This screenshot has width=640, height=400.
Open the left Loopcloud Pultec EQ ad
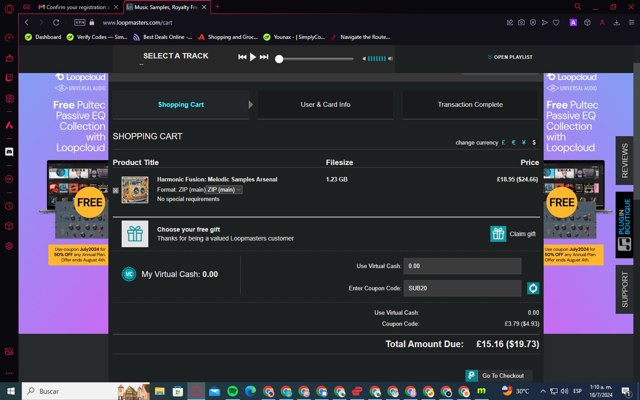tap(64, 203)
